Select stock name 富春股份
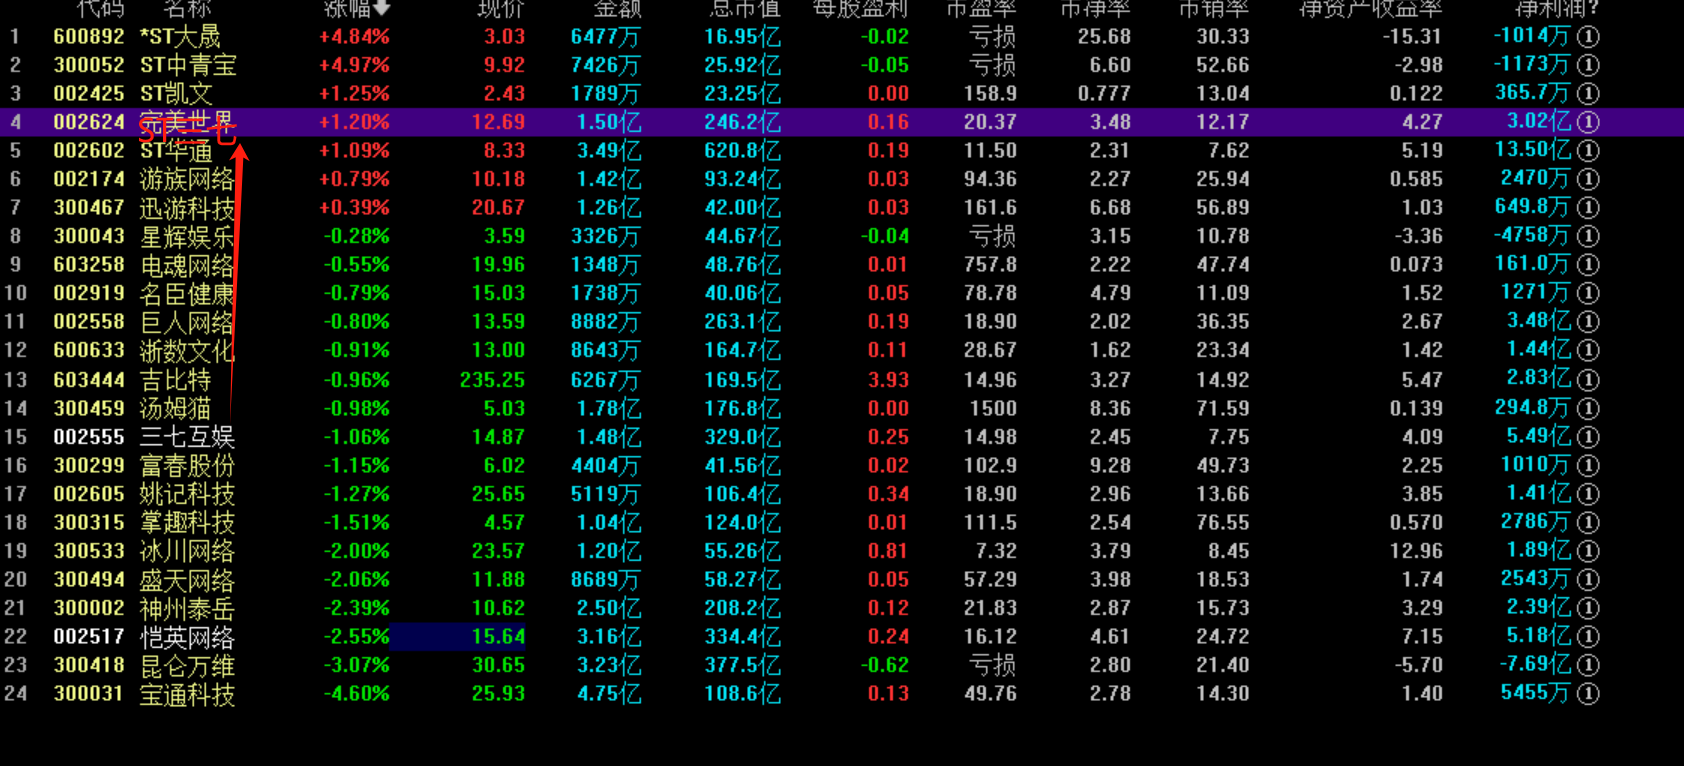 [187, 466]
